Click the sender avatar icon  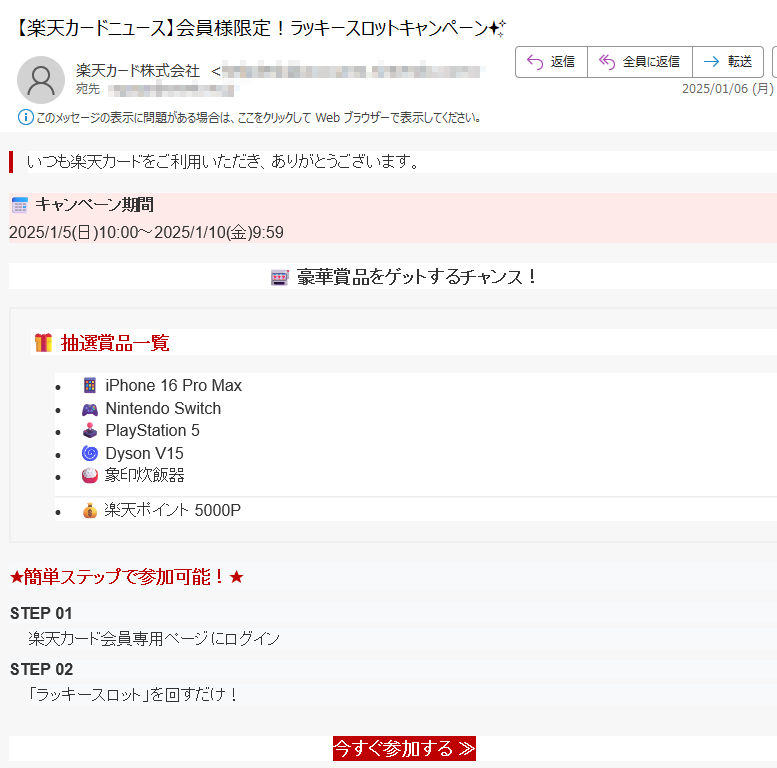point(41,80)
